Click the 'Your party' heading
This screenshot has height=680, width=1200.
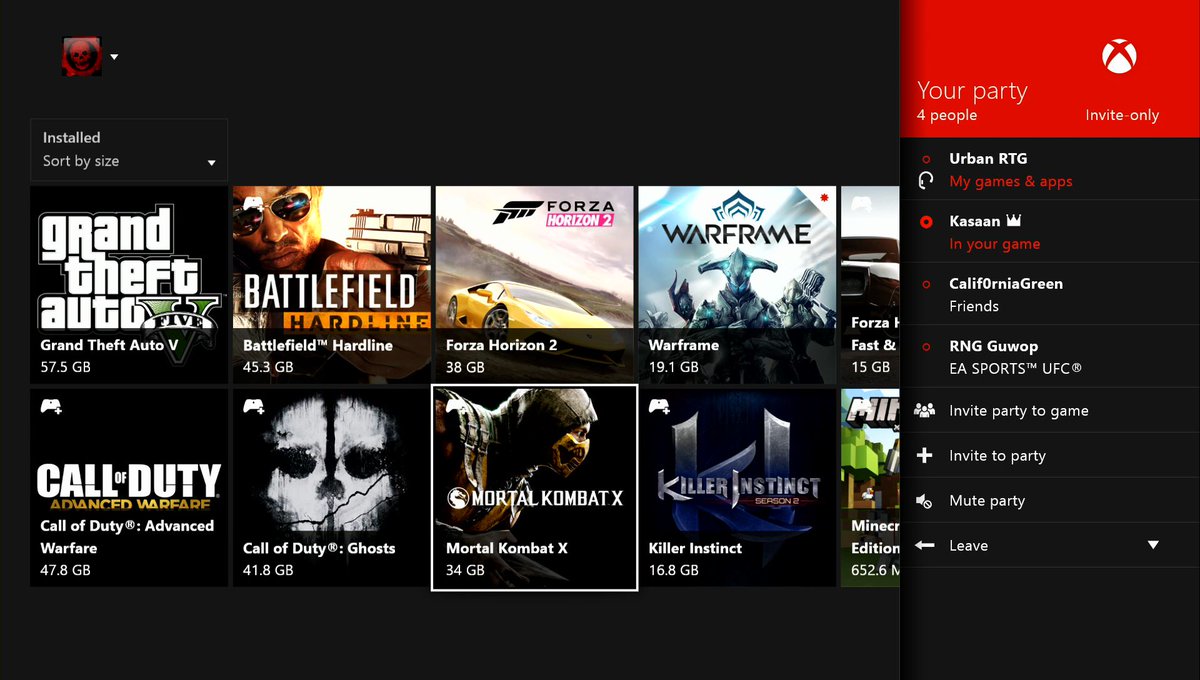pyautogui.click(x=972, y=91)
